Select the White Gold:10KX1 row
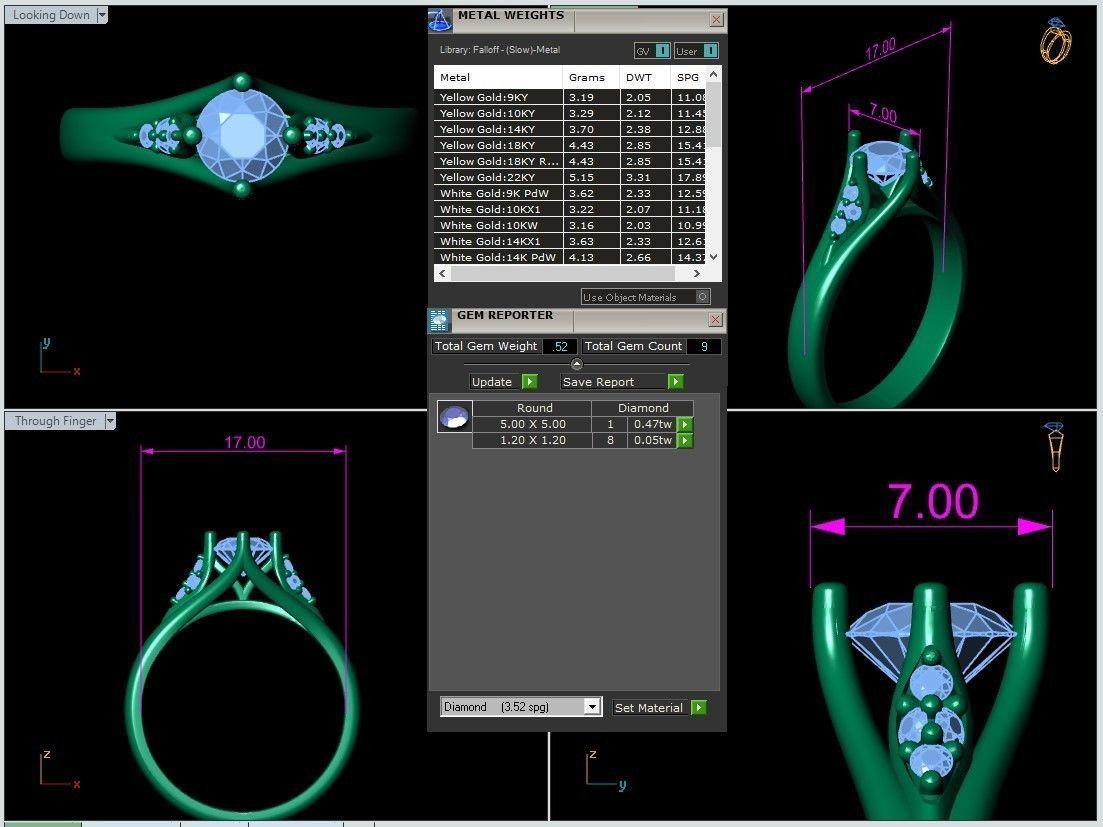Image resolution: width=1103 pixels, height=827 pixels. click(x=570, y=209)
